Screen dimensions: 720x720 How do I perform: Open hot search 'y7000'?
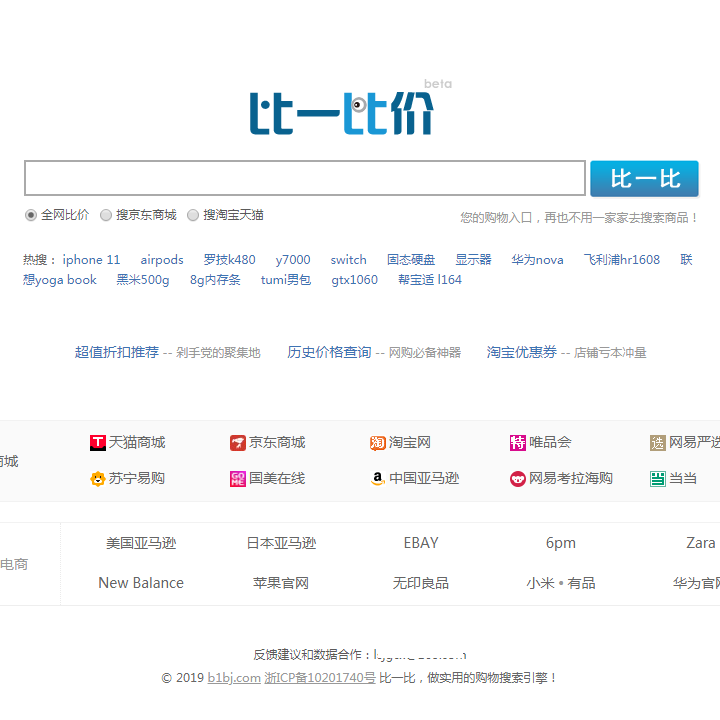point(293,260)
